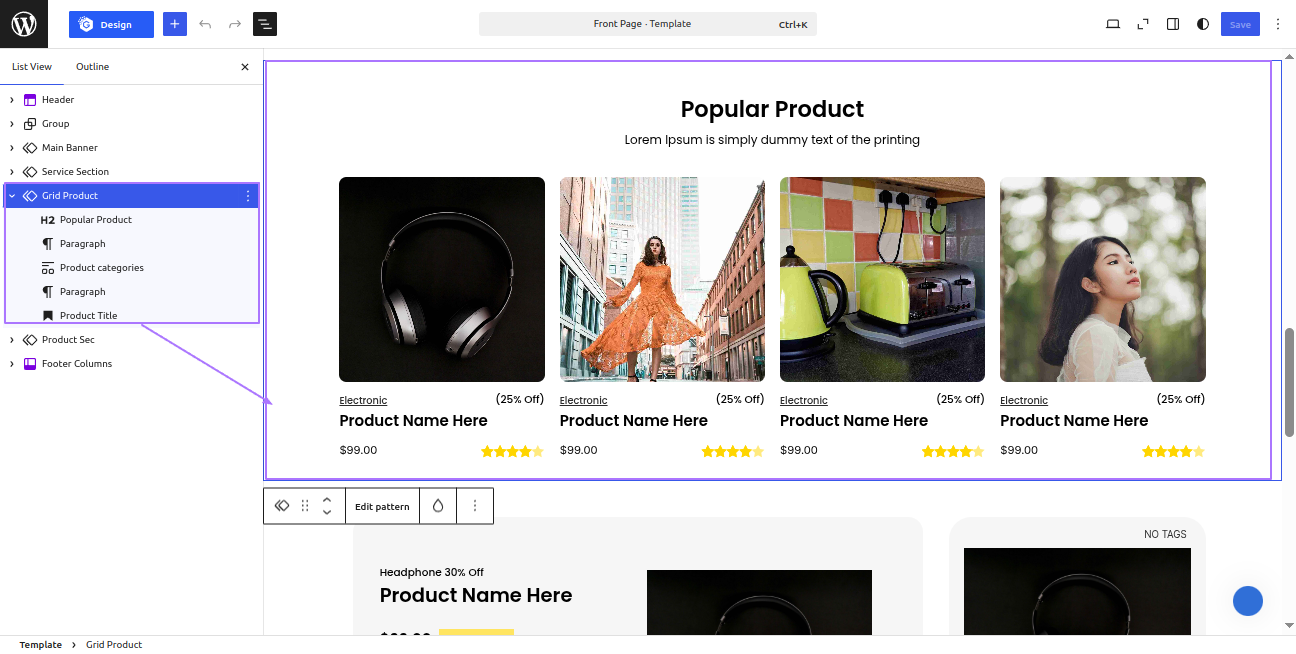The width and height of the screenshot is (1296, 654).
Task: Expand the Header tree item
Action: point(12,100)
